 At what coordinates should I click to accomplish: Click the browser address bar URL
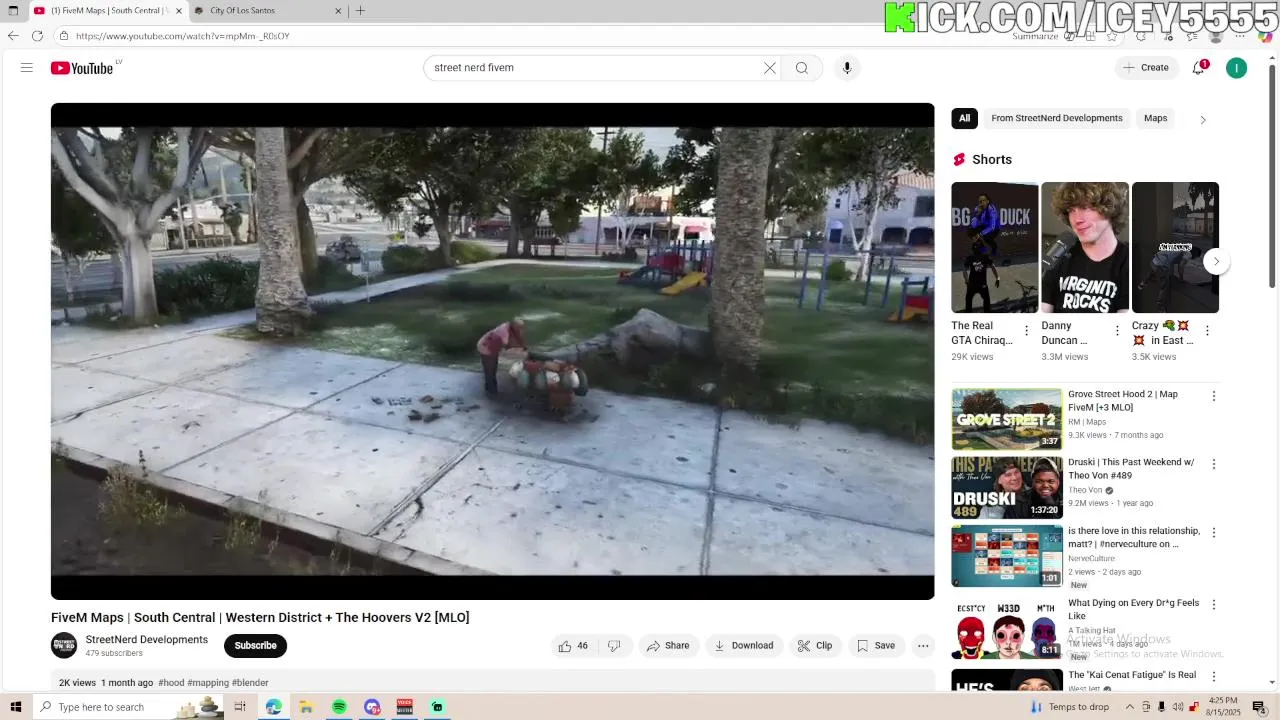pos(183,36)
